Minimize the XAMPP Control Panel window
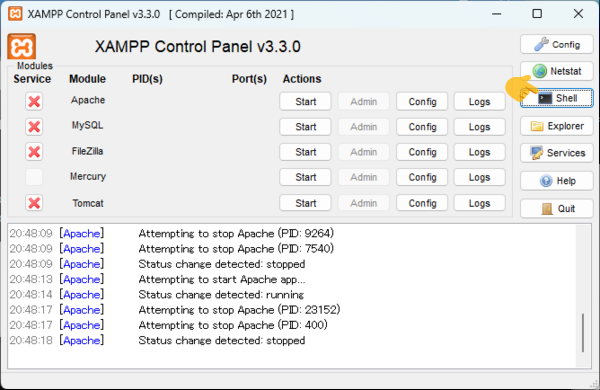The width and height of the screenshot is (600, 390). coord(496,14)
